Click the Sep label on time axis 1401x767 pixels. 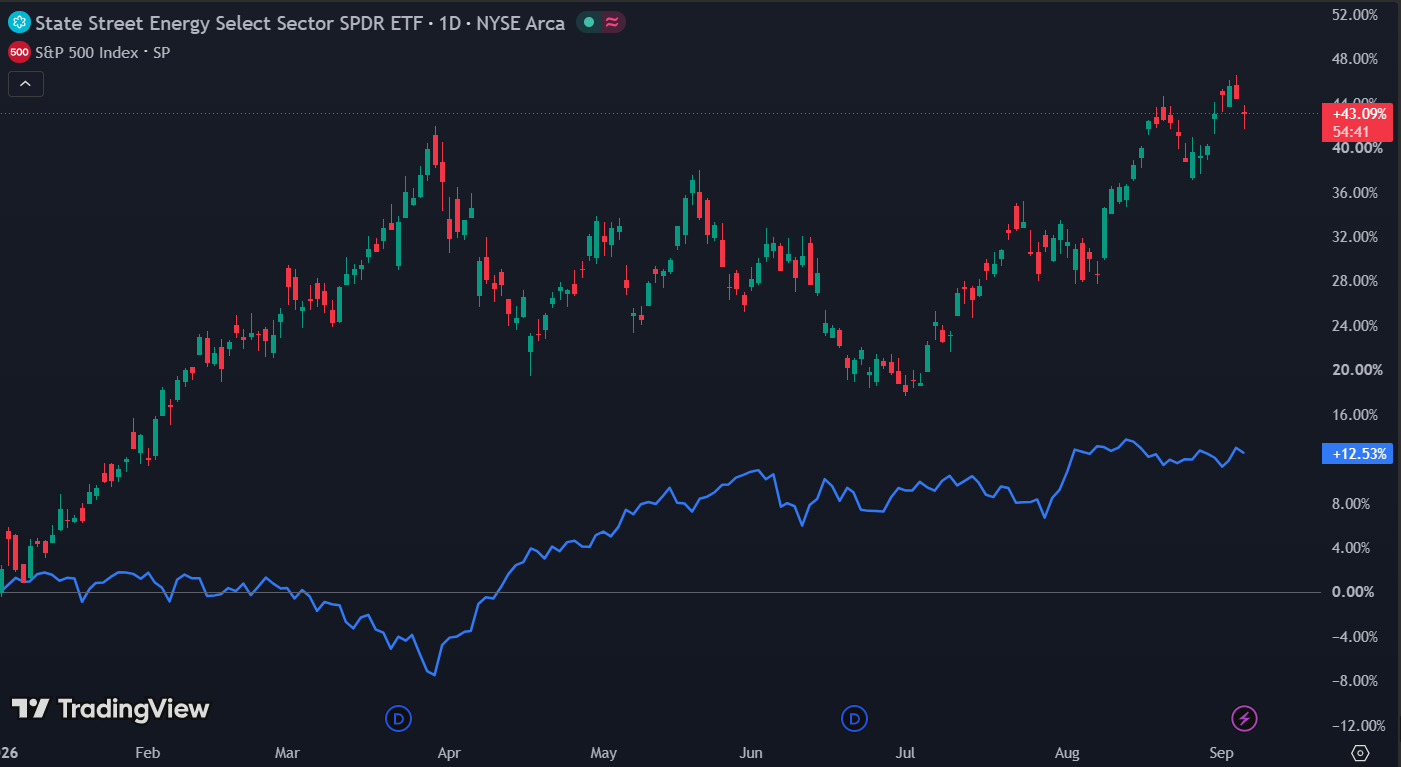(x=1222, y=752)
